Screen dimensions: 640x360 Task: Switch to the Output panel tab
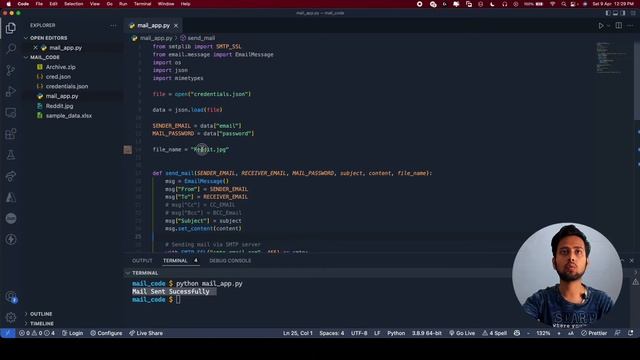click(142, 260)
